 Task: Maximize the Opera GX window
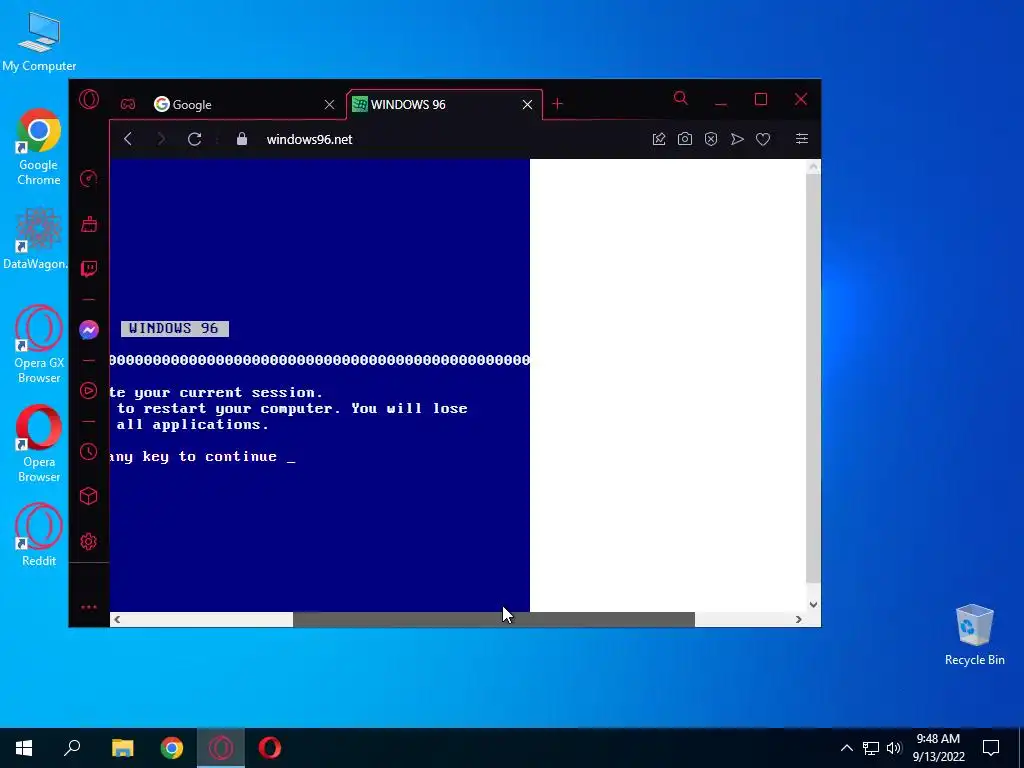[x=761, y=99]
